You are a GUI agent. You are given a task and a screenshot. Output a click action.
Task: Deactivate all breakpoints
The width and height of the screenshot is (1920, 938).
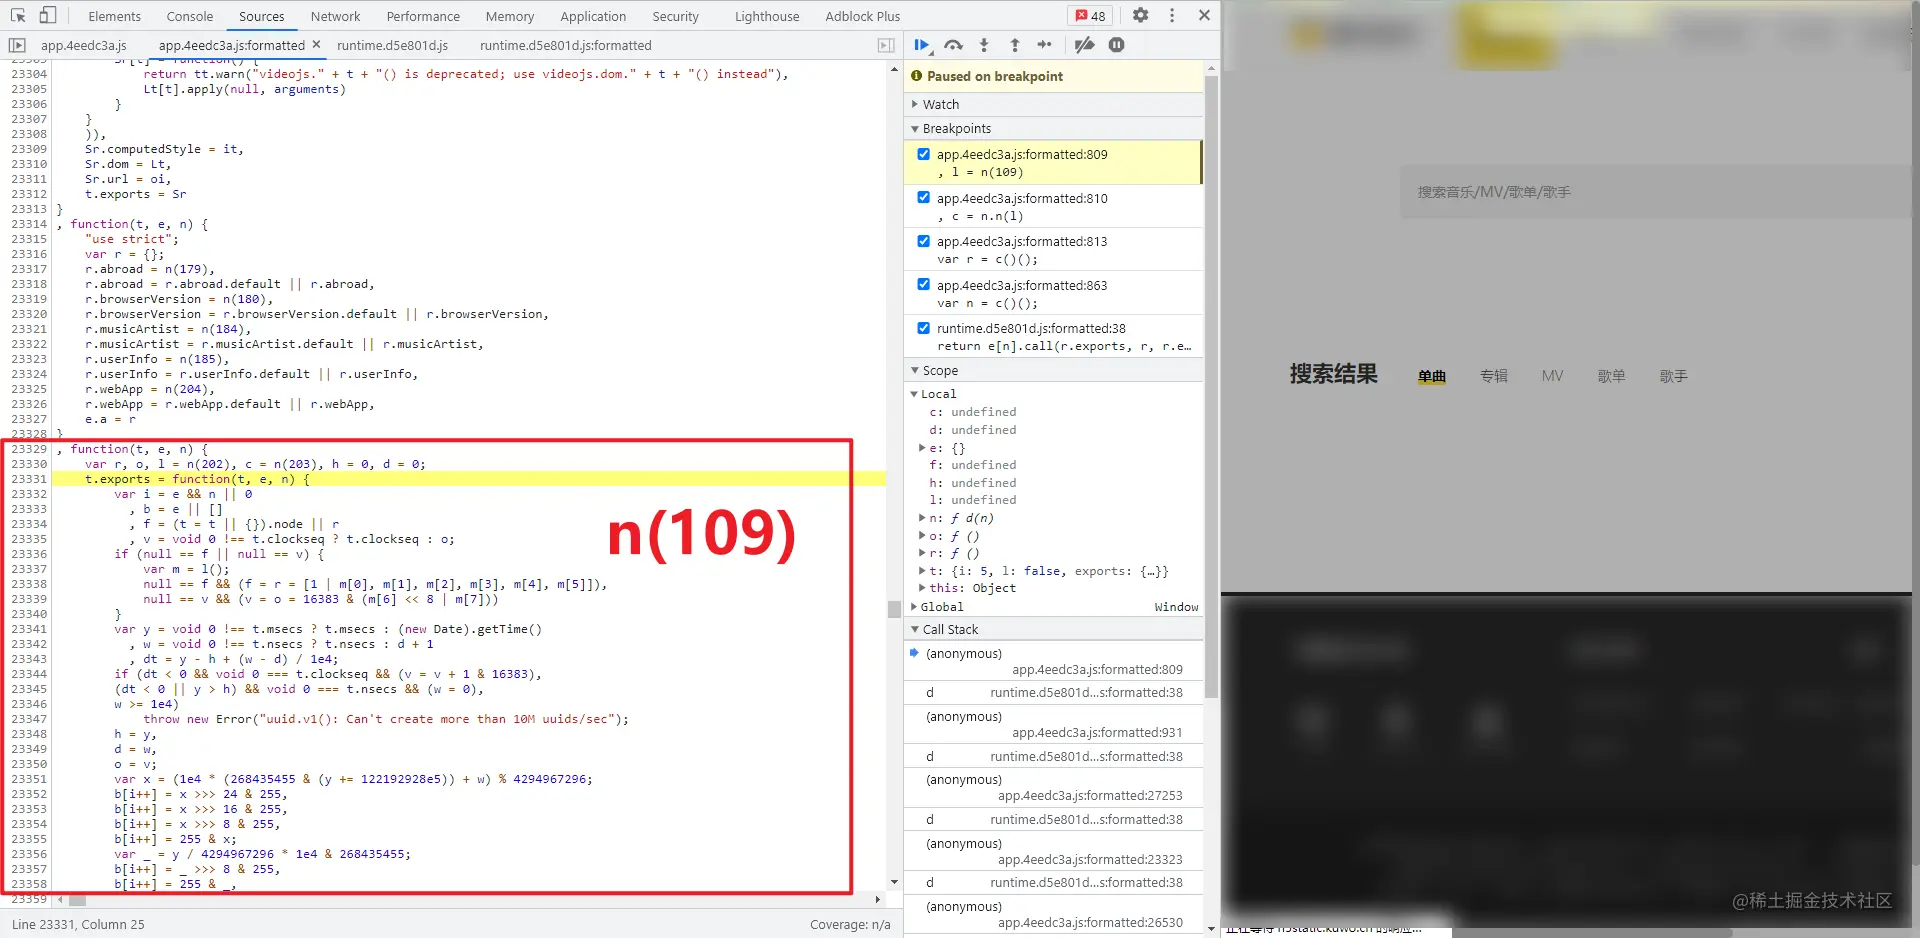click(x=1084, y=45)
